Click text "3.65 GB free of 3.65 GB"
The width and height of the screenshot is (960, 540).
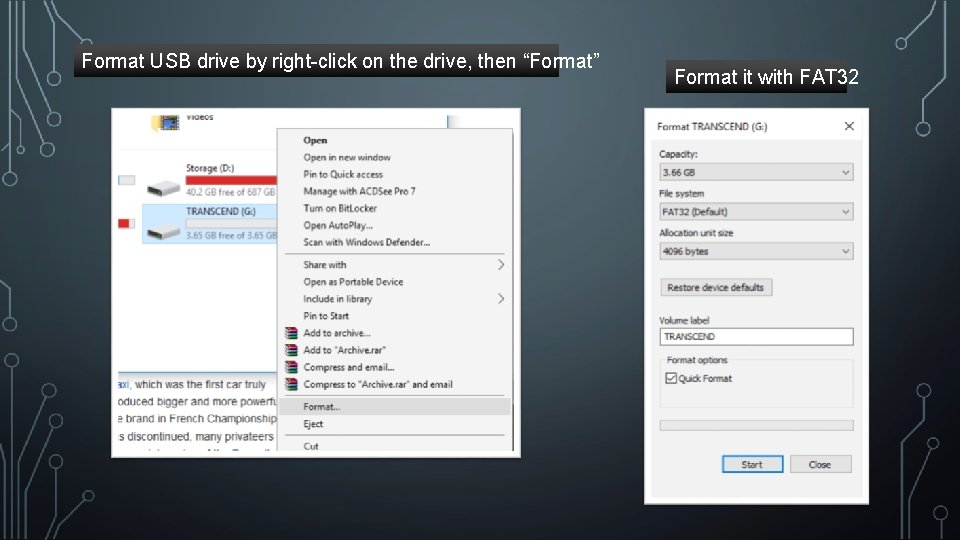coord(231,235)
